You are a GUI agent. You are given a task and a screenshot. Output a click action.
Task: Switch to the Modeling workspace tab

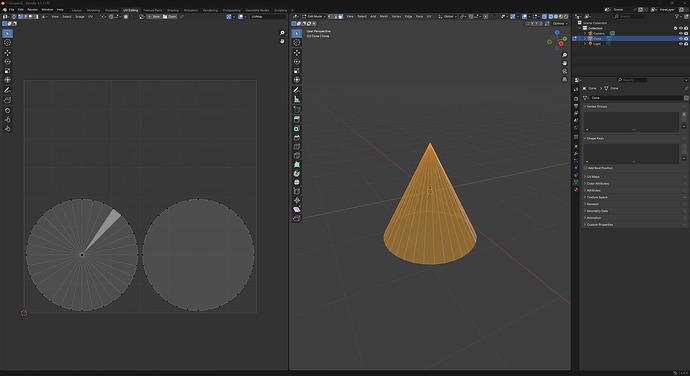coord(93,10)
